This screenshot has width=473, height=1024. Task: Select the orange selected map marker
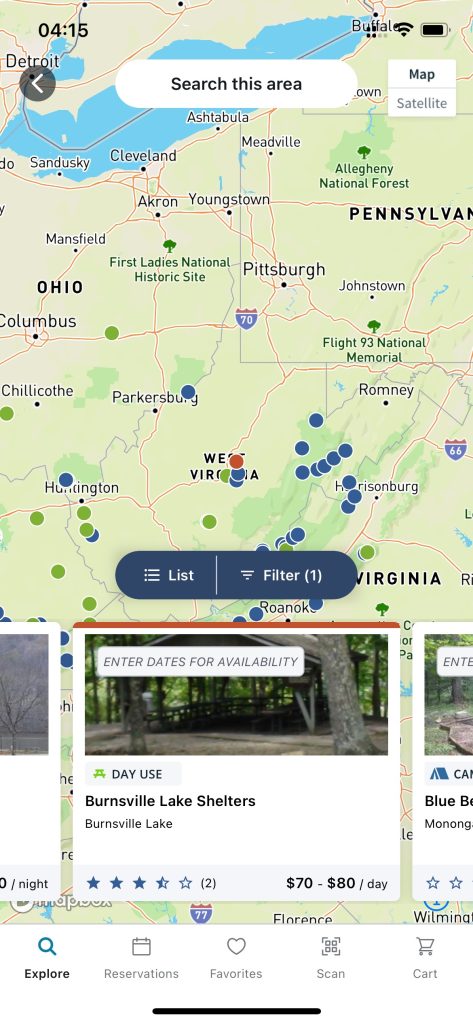236,462
